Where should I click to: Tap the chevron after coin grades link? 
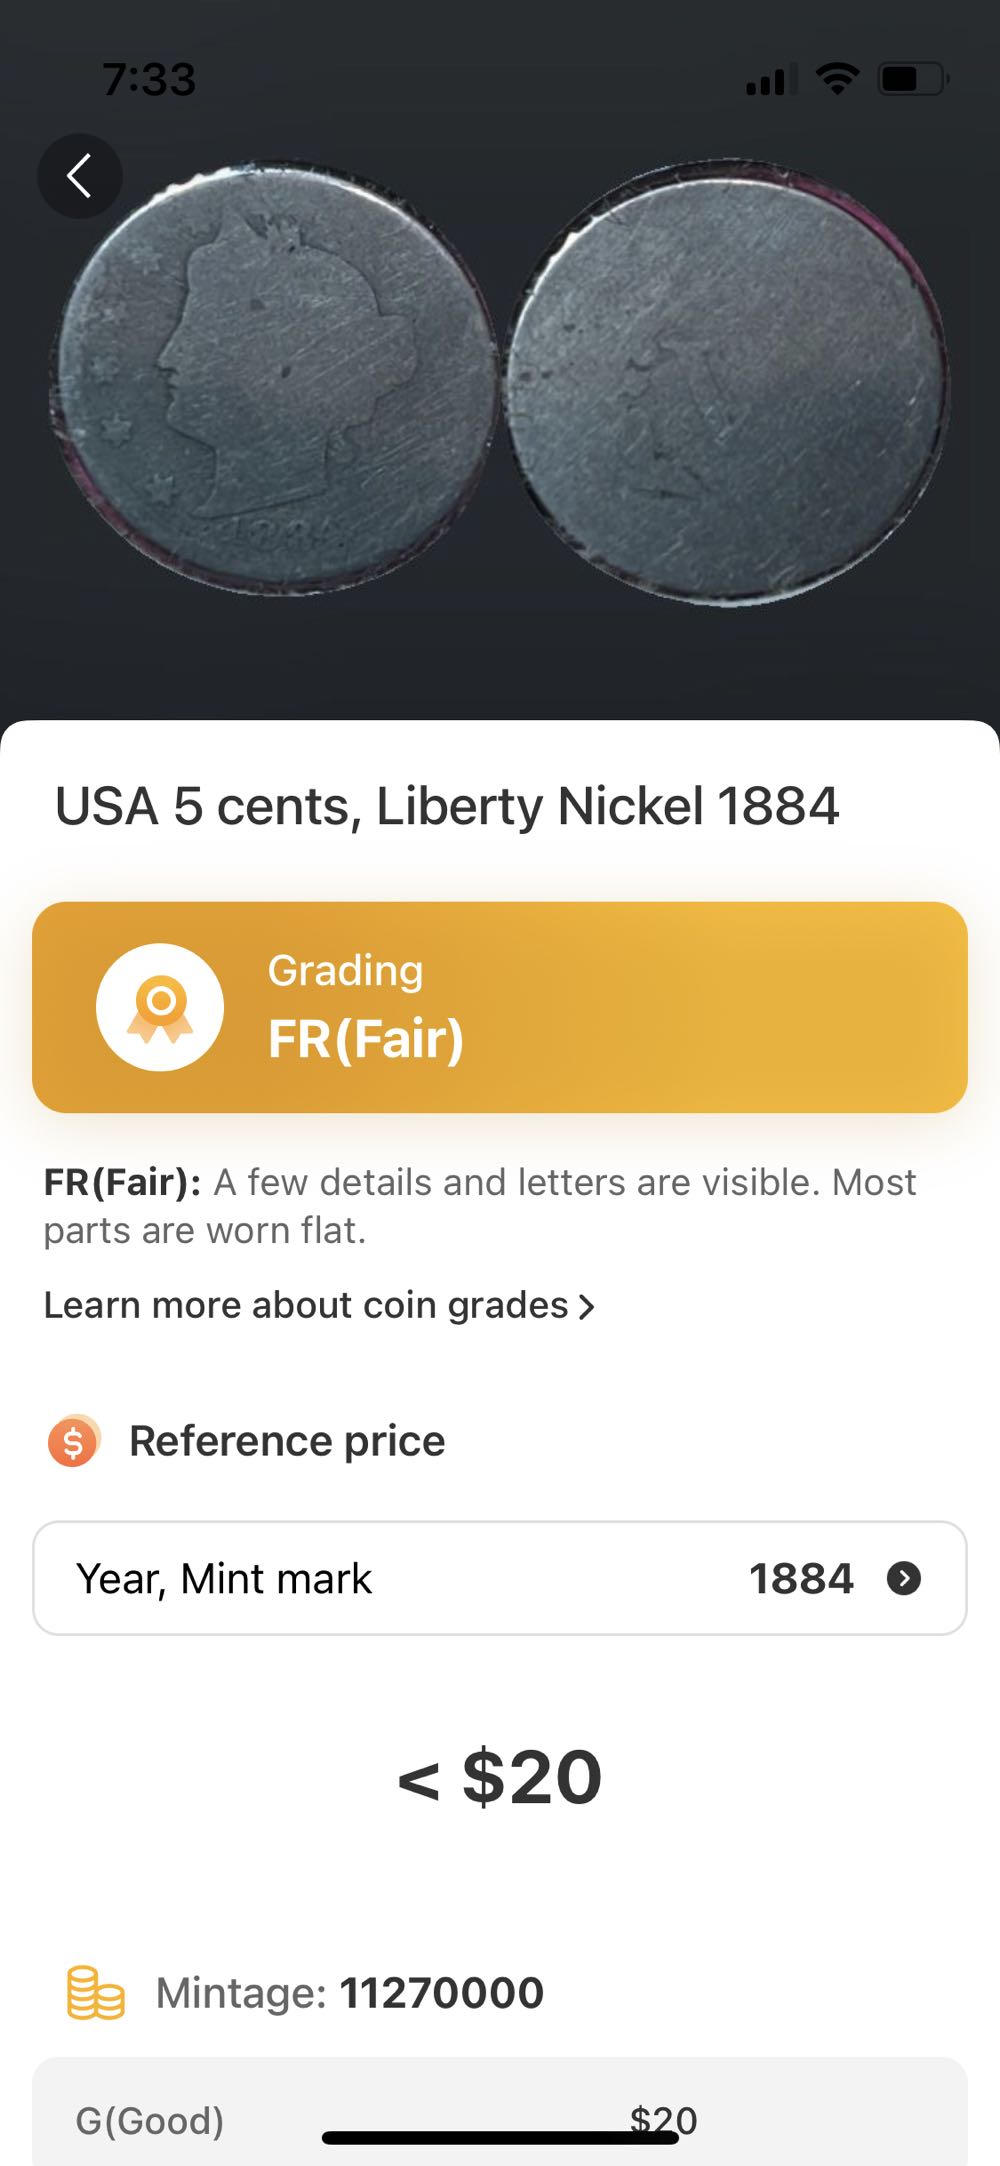587,1306
